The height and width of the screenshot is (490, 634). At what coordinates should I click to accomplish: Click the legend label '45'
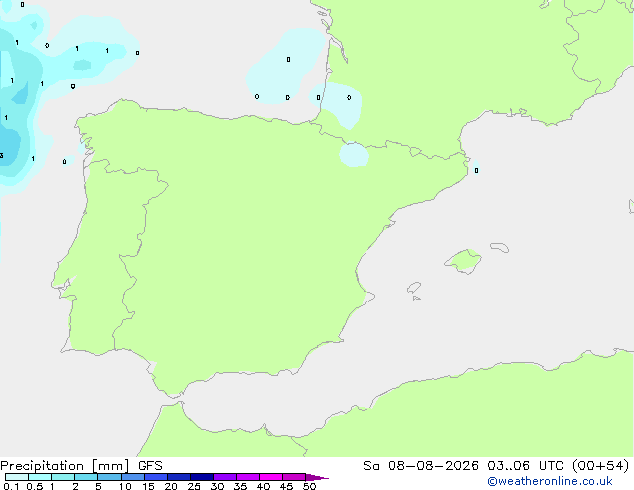tap(286, 486)
